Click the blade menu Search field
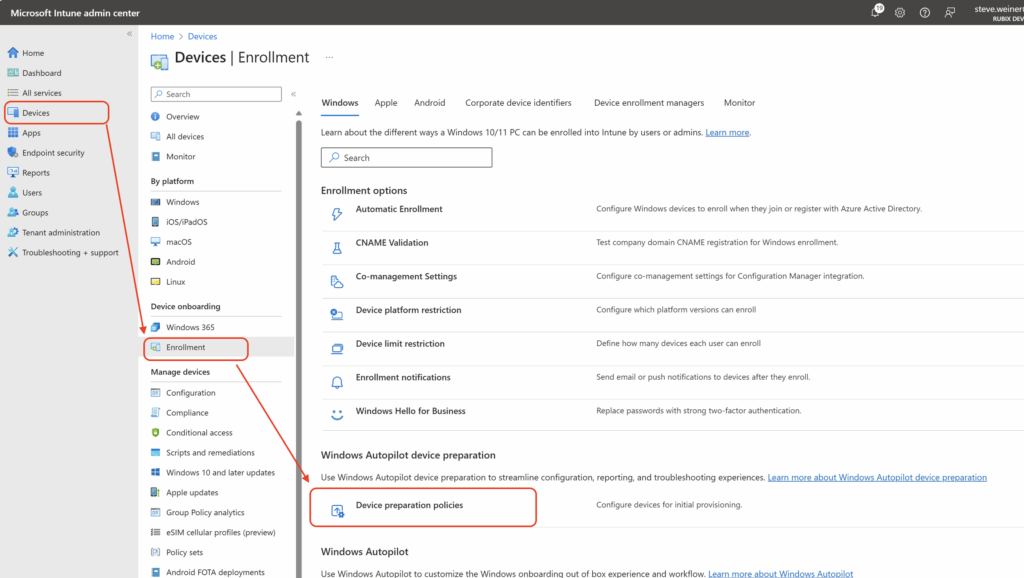Image resolution: width=1024 pixels, height=578 pixels. (x=216, y=94)
